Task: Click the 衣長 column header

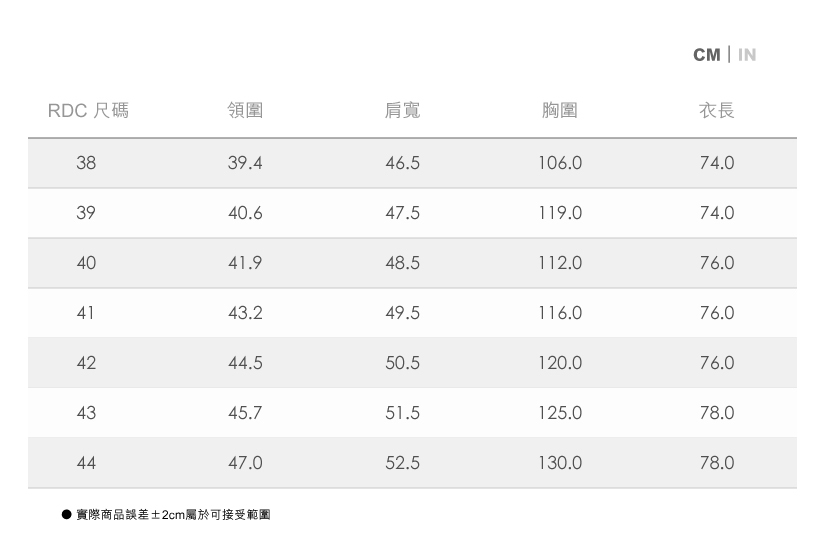Action: [716, 110]
